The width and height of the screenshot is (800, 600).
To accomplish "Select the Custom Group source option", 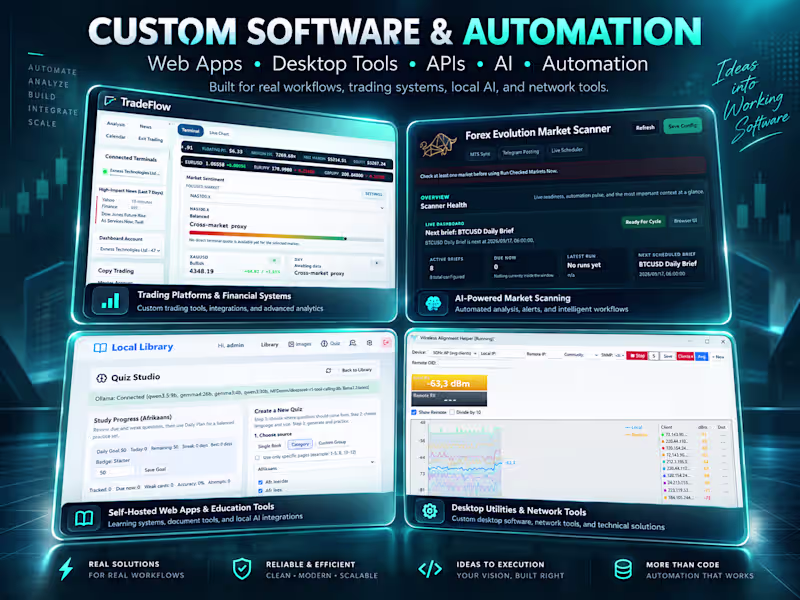I will 332,442.
